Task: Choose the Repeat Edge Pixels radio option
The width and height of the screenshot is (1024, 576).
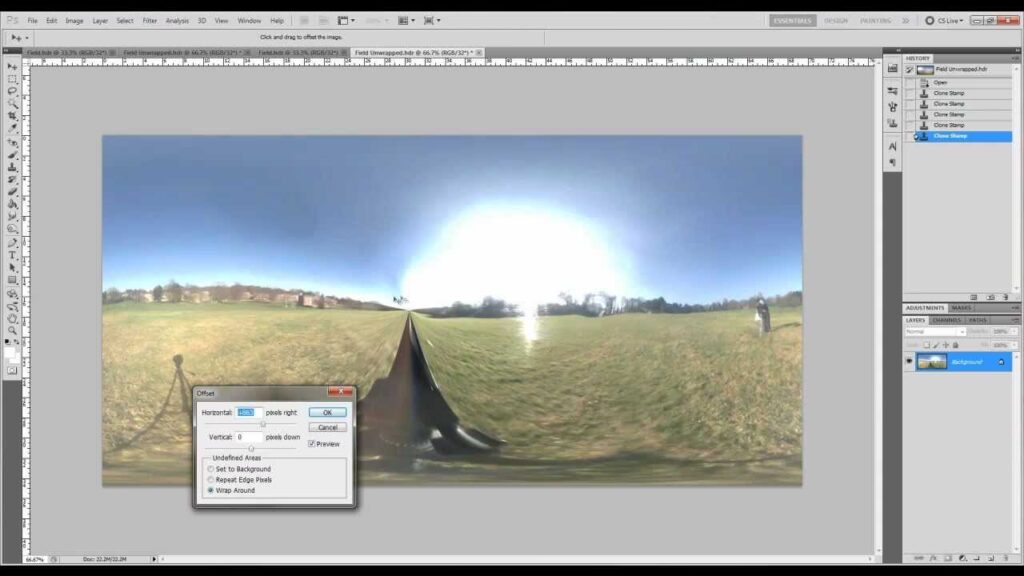Action: click(210, 480)
